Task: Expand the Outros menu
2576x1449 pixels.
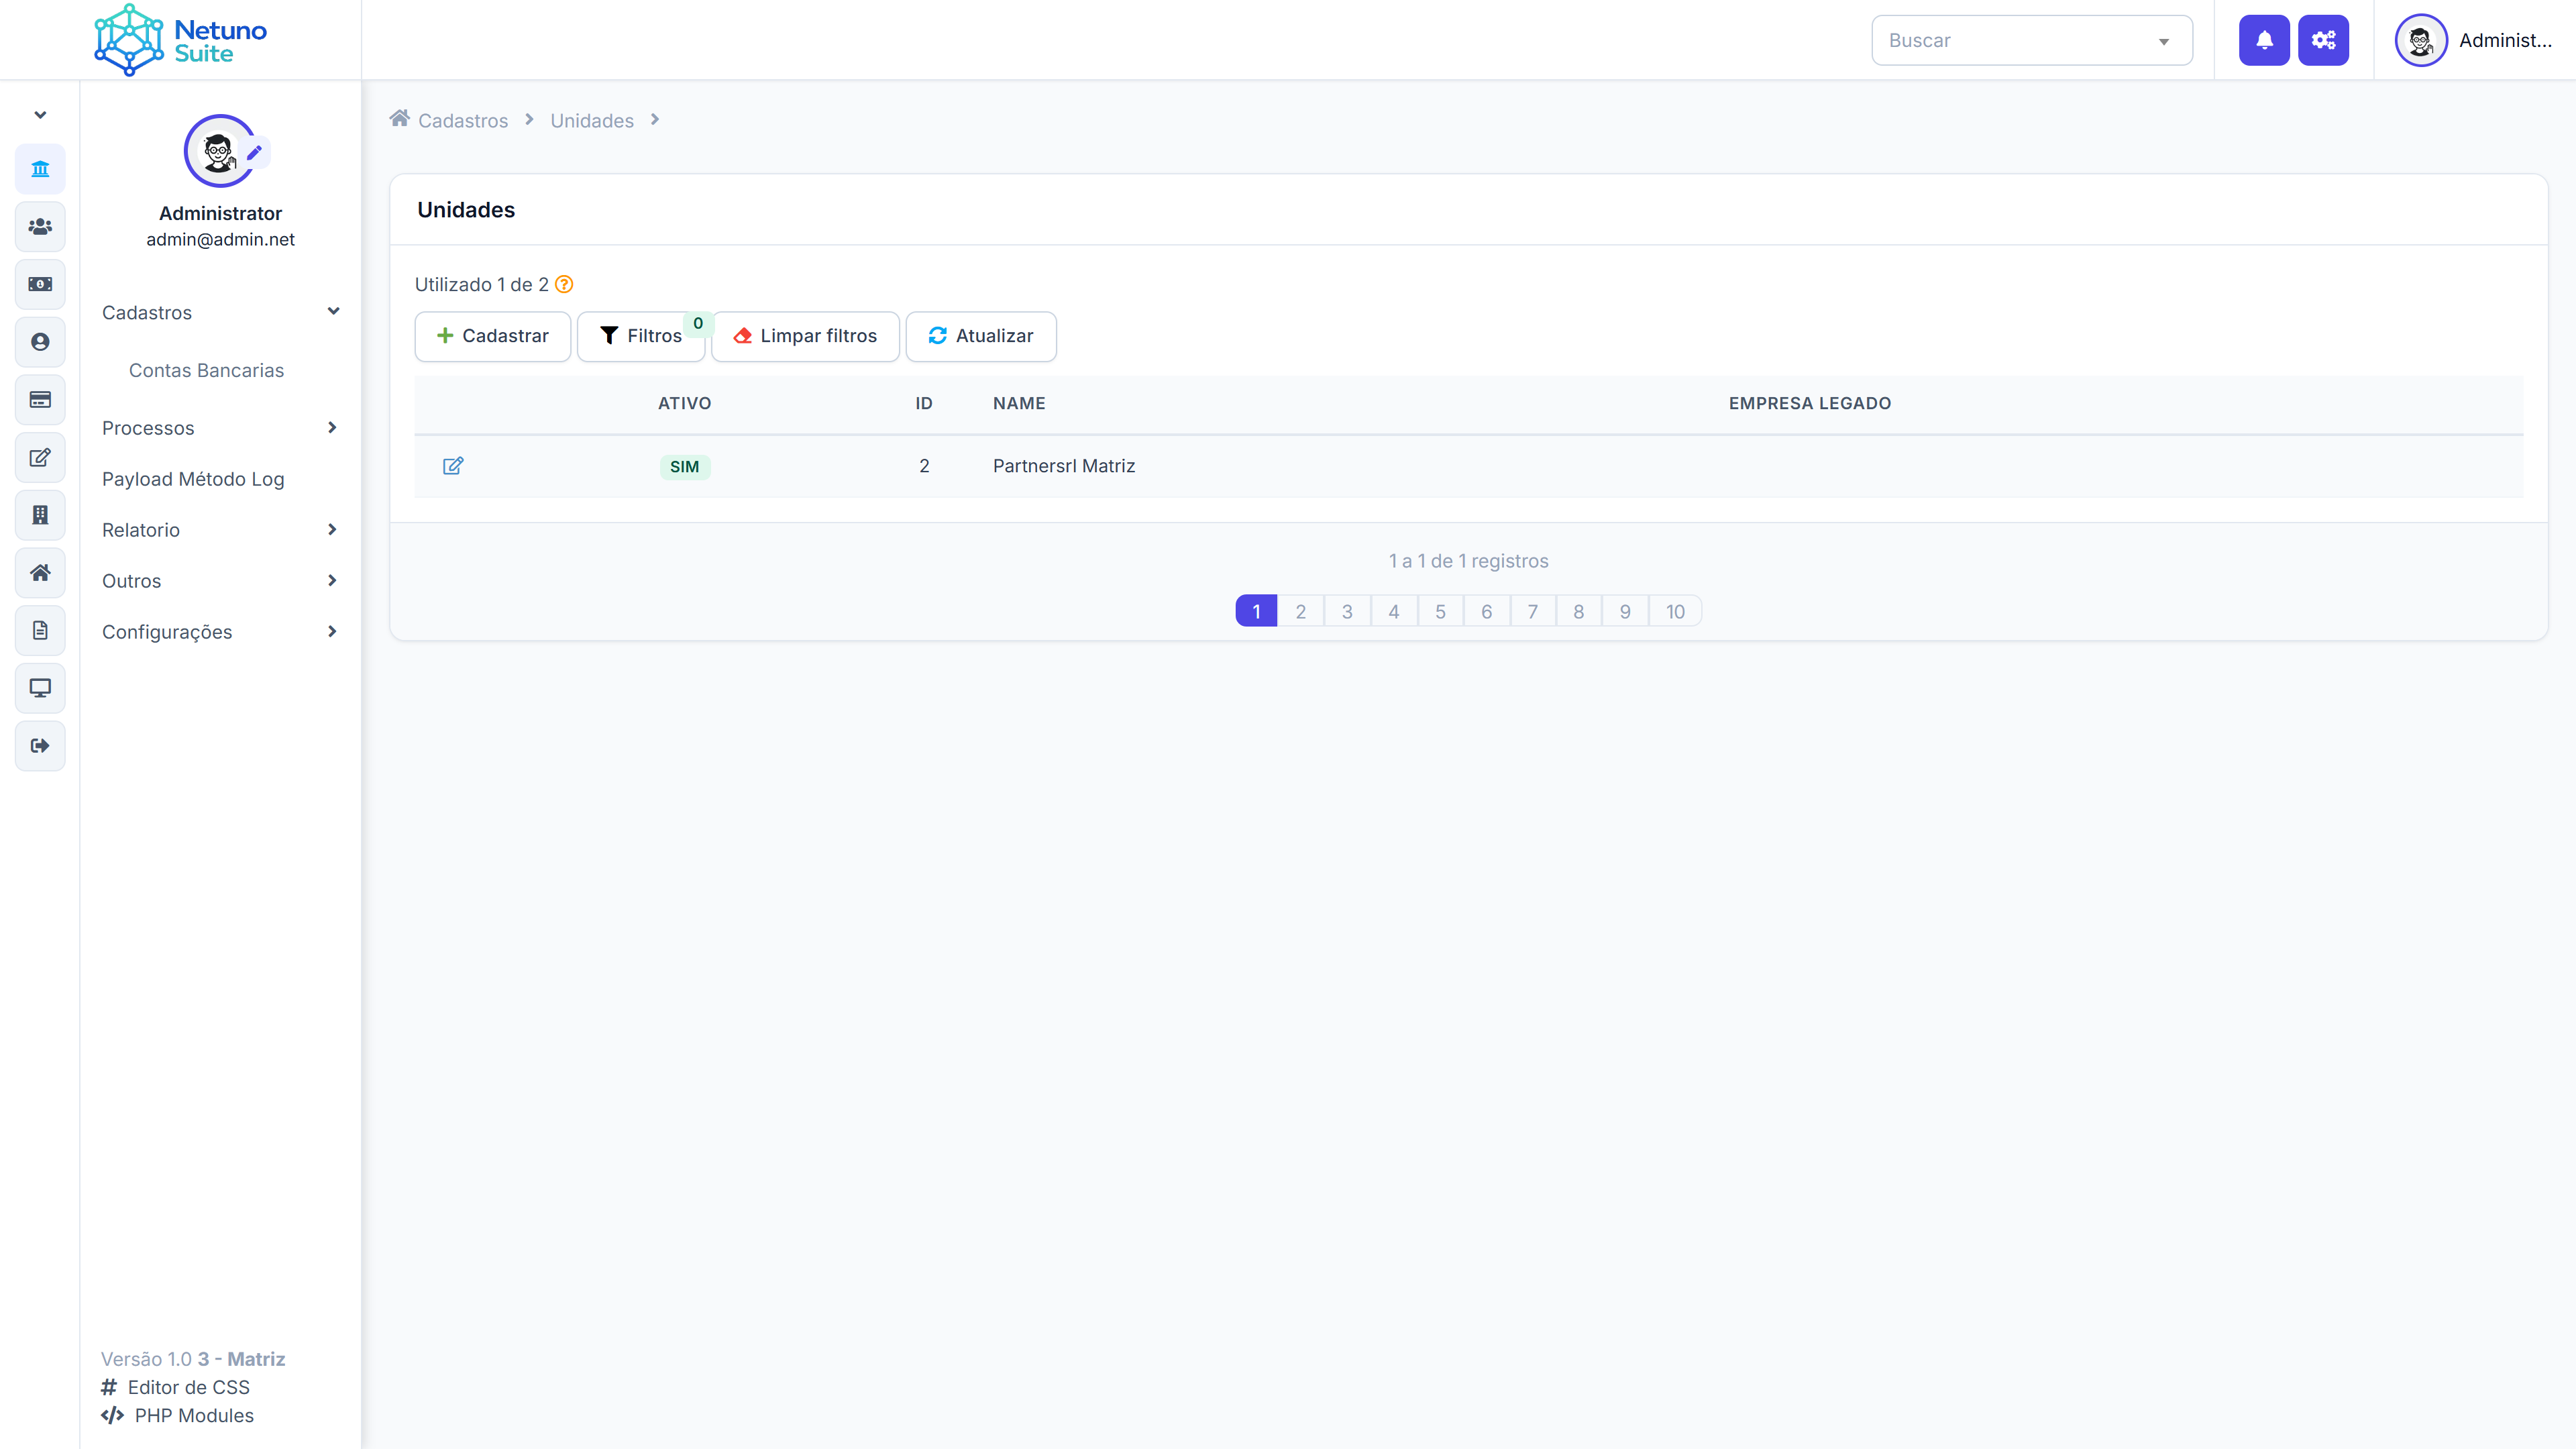Action: coord(221,581)
